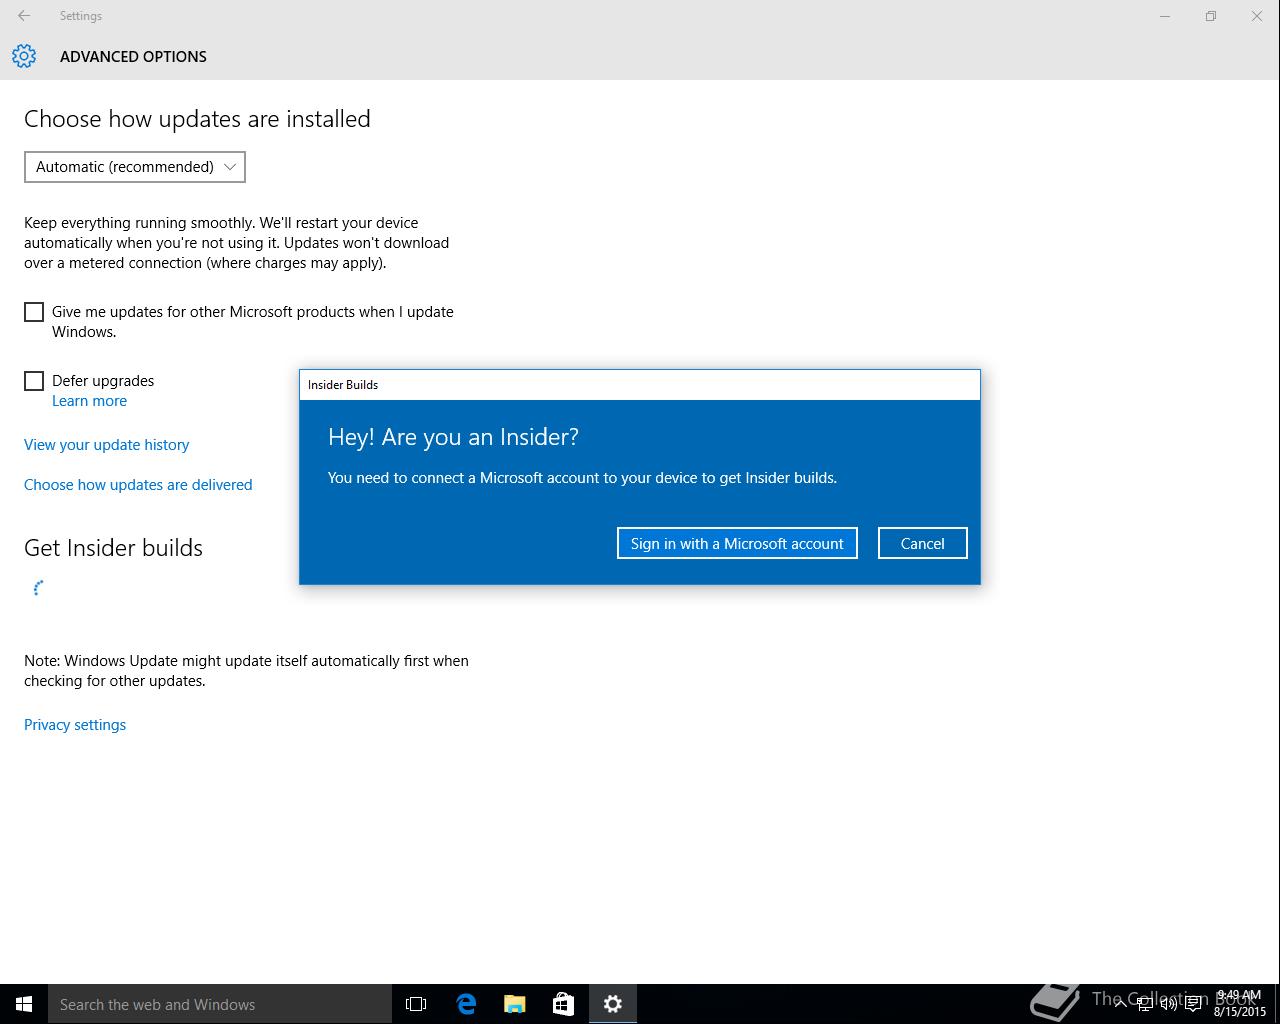Check the Defer upgrades checkbox
1280x1024 pixels.
(x=34, y=381)
